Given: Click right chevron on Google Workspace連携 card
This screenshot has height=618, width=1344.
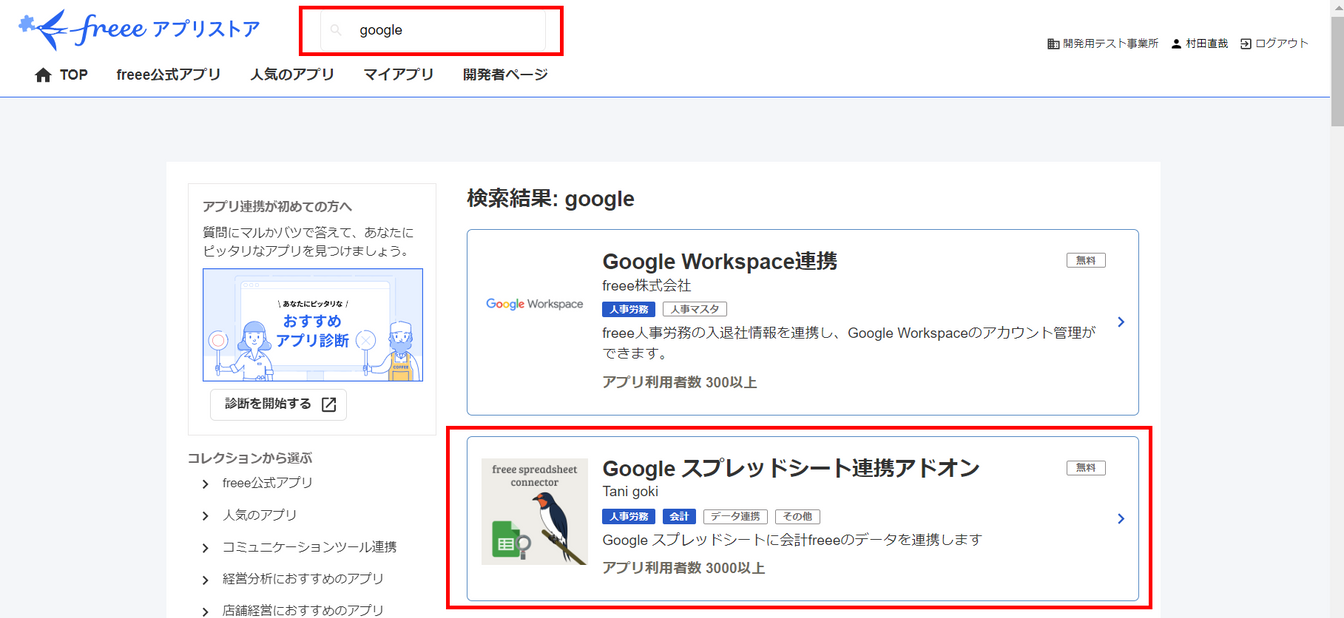Looking at the screenshot, I should tap(1121, 322).
